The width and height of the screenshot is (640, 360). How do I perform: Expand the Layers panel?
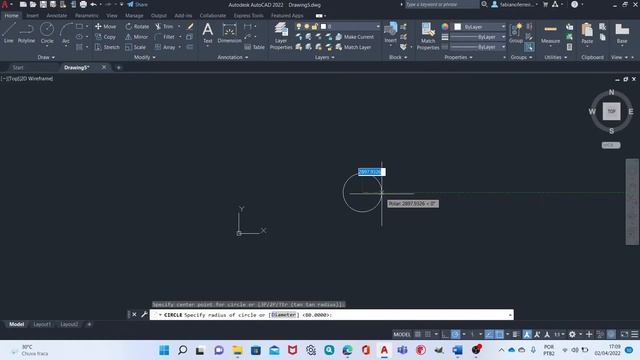click(324, 58)
